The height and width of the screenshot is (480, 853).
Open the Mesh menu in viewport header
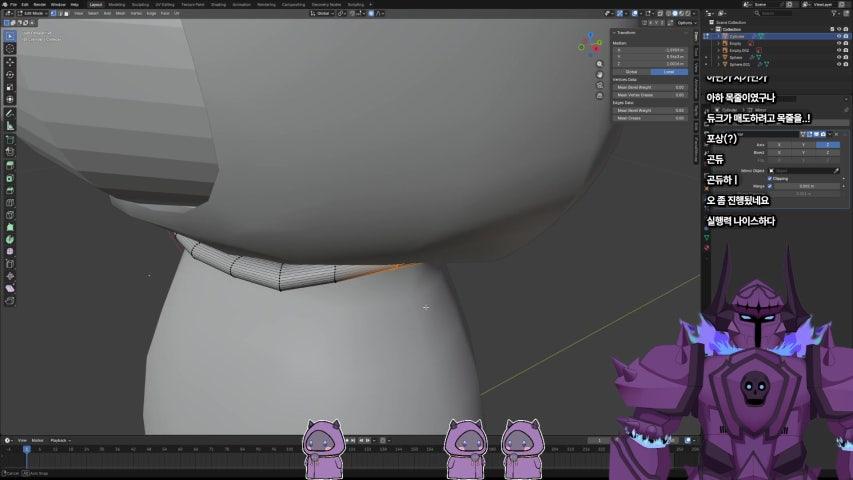tap(121, 13)
